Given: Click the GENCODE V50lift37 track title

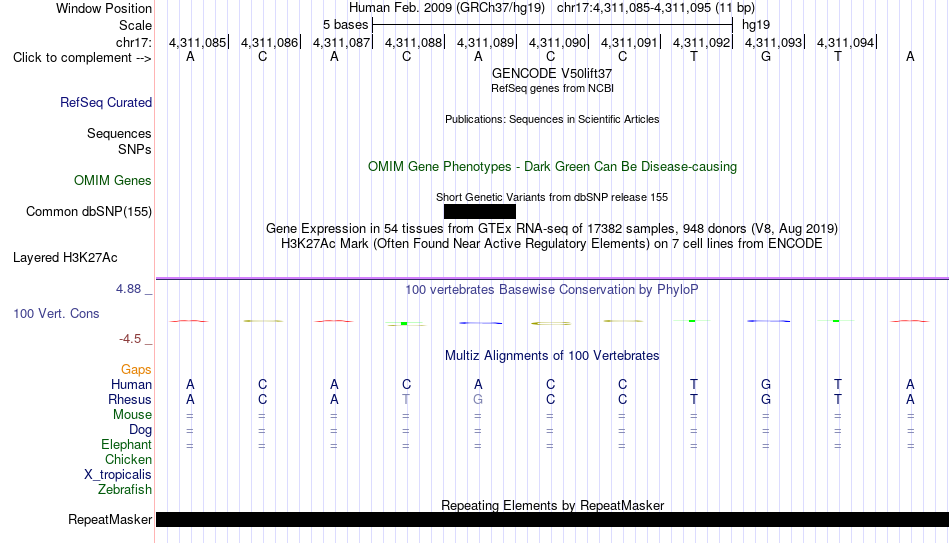Looking at the screenshot, I should coord(552,73).
